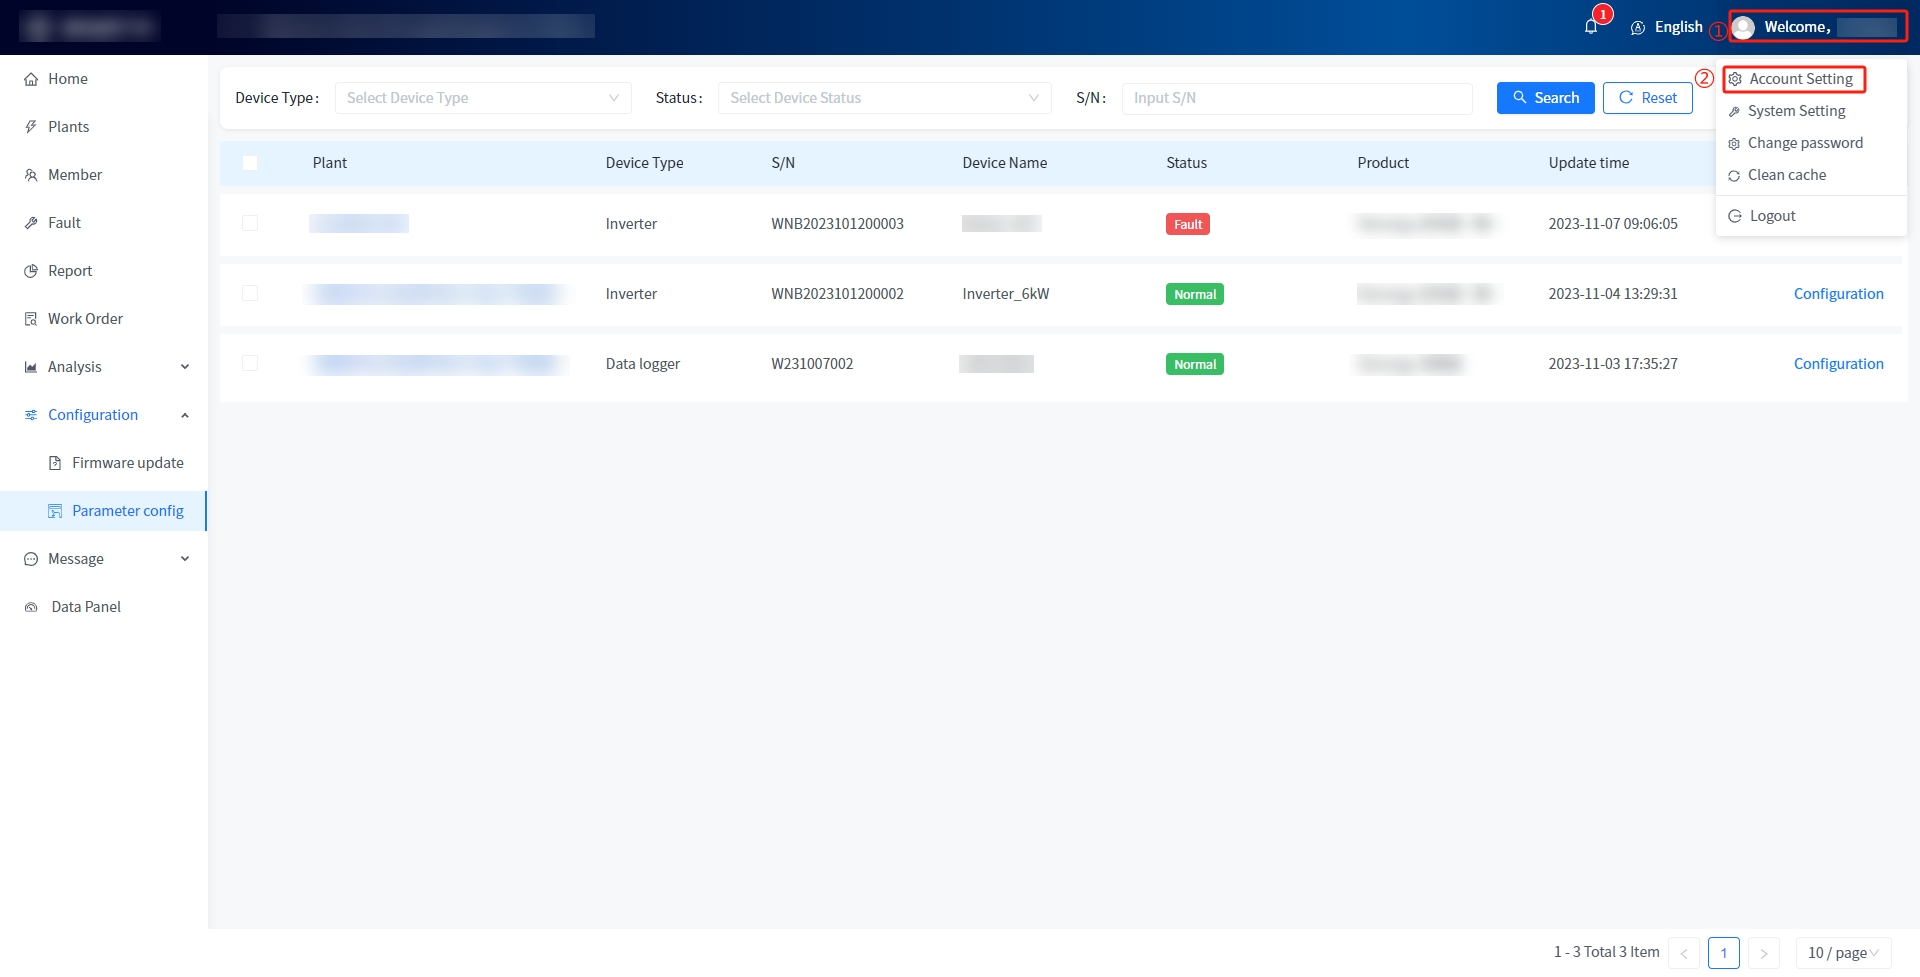Open the Select Device Type dropdown
This screenshot has height=977, width=1920.
pyautogui.click(x=483, y=98)
